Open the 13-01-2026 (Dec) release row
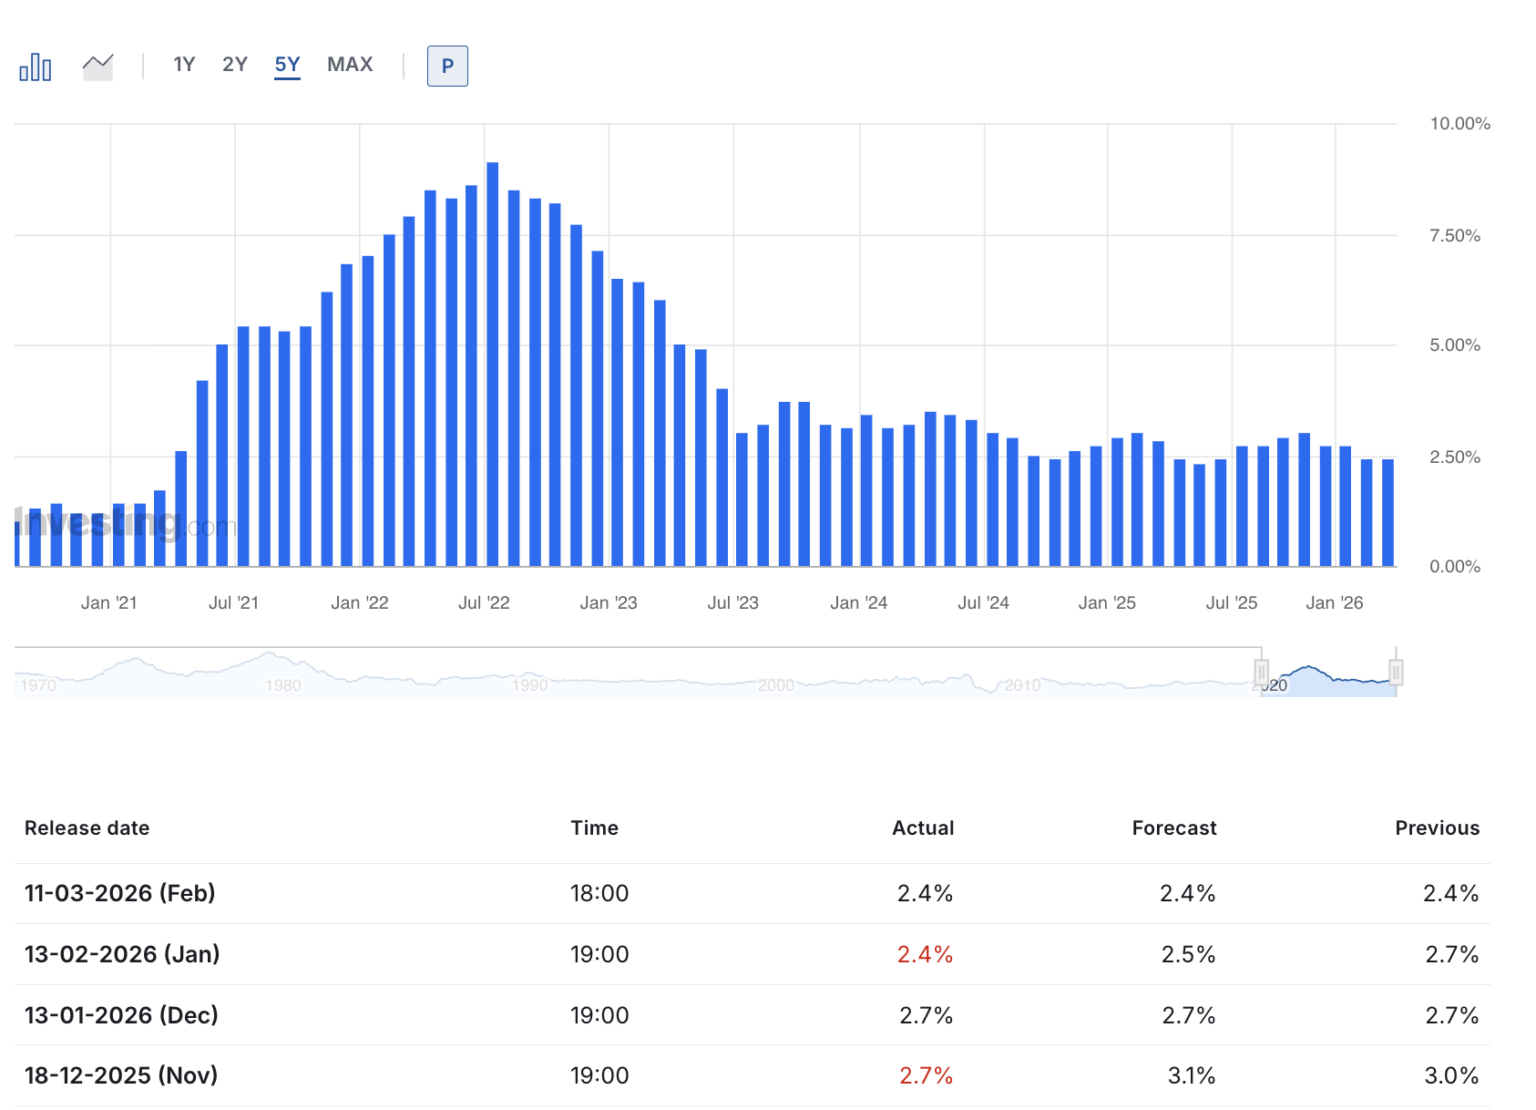The height and width of the screenshot is (1110, 1536). click(121, 1015)
